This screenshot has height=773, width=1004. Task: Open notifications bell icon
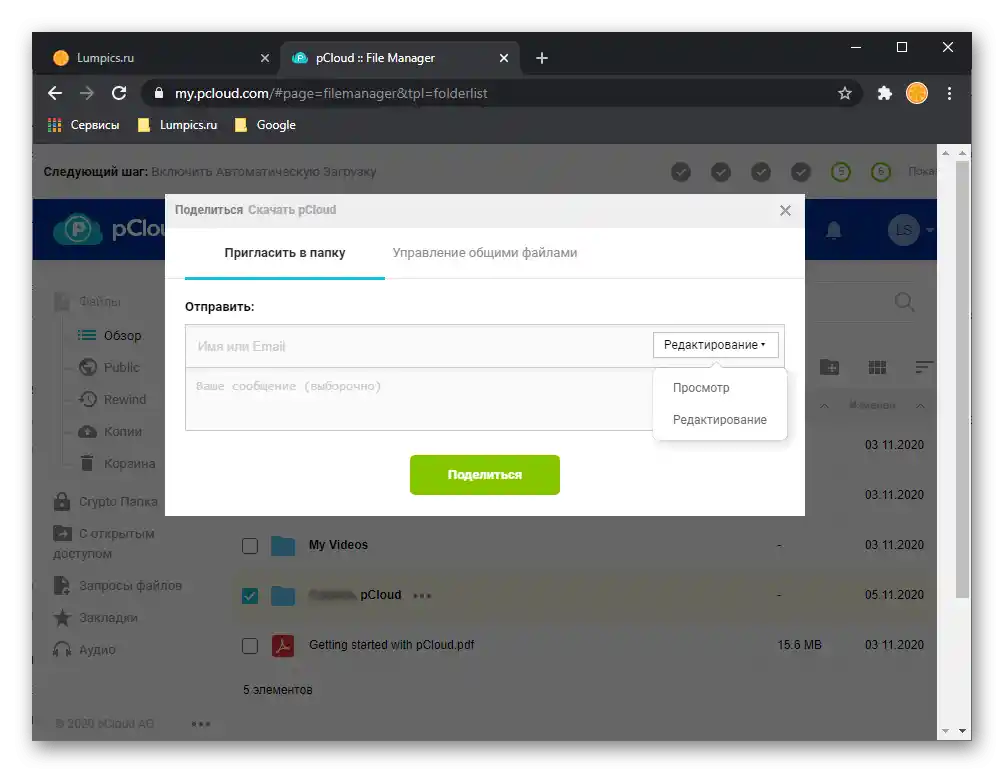(x=833, y=230)
